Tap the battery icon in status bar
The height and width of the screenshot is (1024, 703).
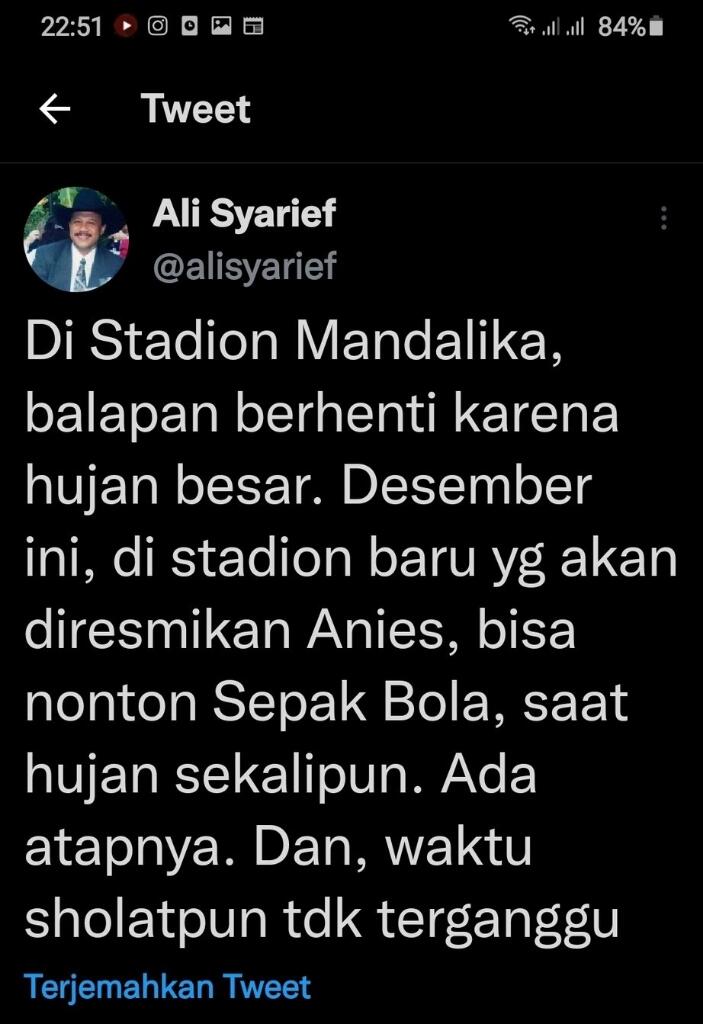[657, 26]
